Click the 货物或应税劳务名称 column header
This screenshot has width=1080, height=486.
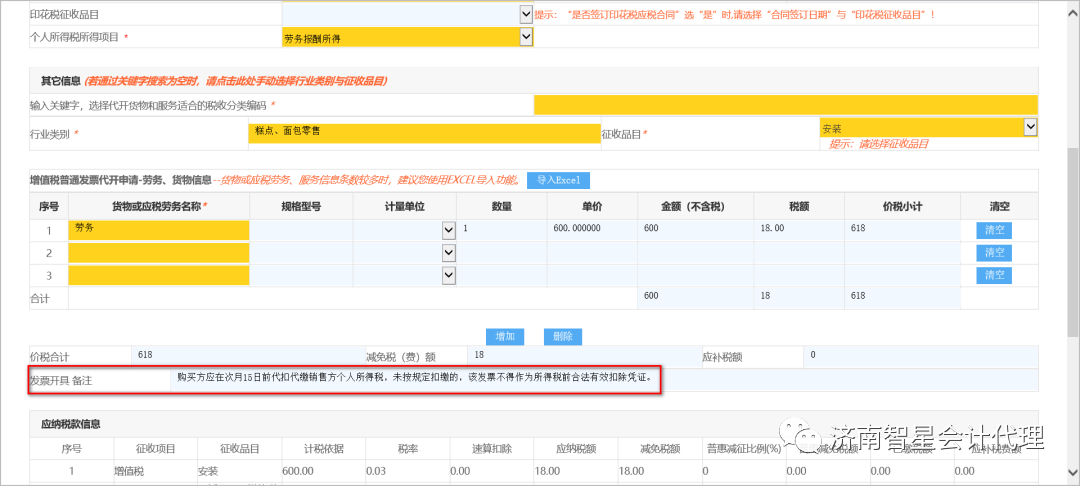pyautogui.click(x=159, y=207)
